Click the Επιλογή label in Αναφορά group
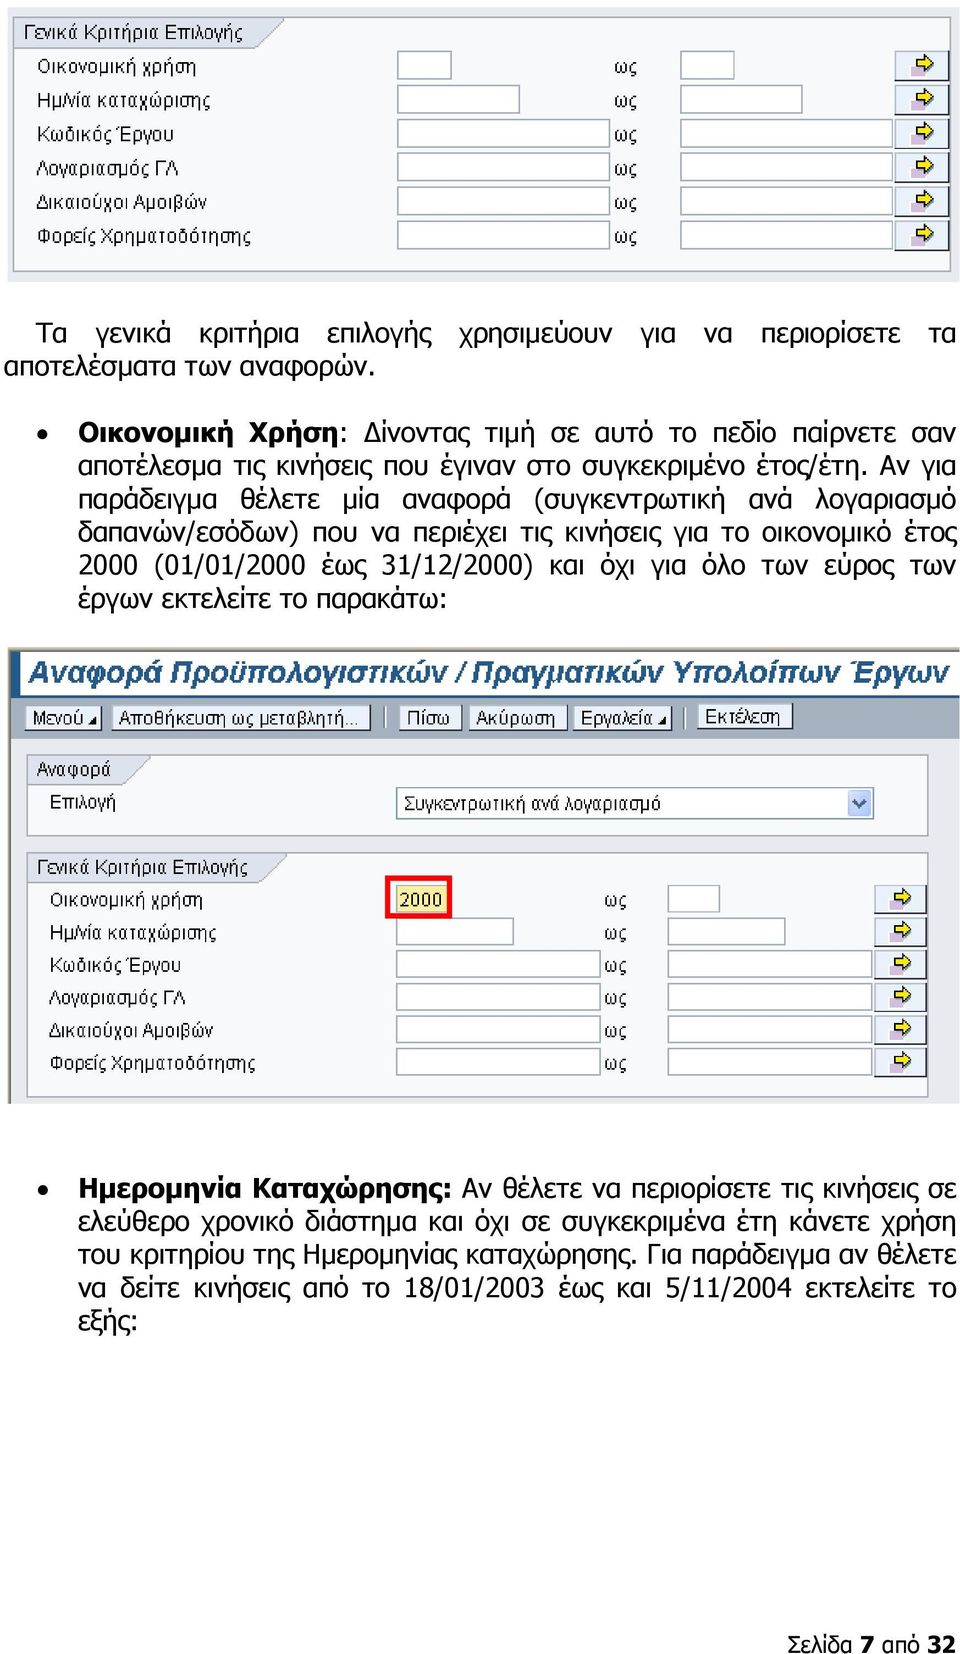This screenshot has height=1654, width=960. tap(83, 802)
